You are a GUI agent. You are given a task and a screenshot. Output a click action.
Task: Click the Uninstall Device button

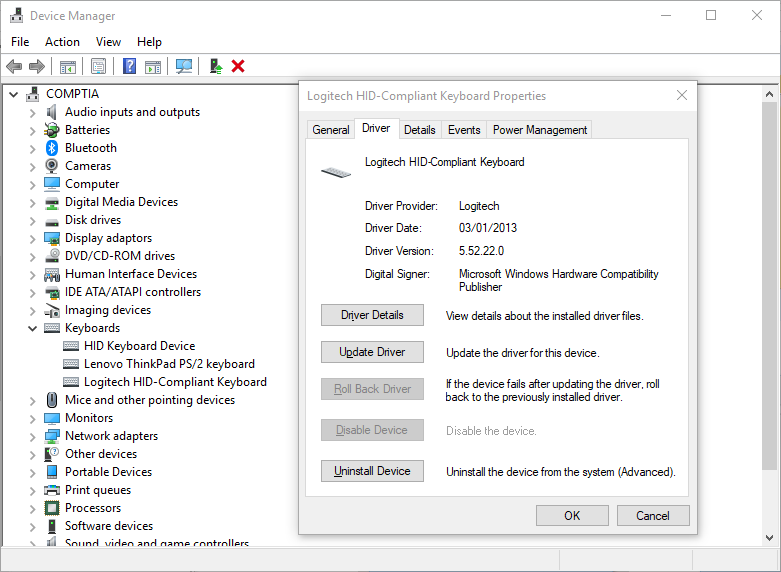(x=372, y=471)
